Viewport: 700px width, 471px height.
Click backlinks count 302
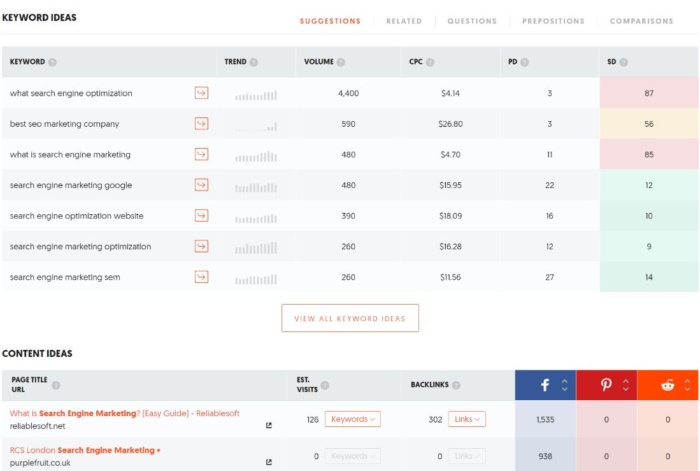point(435,420)
